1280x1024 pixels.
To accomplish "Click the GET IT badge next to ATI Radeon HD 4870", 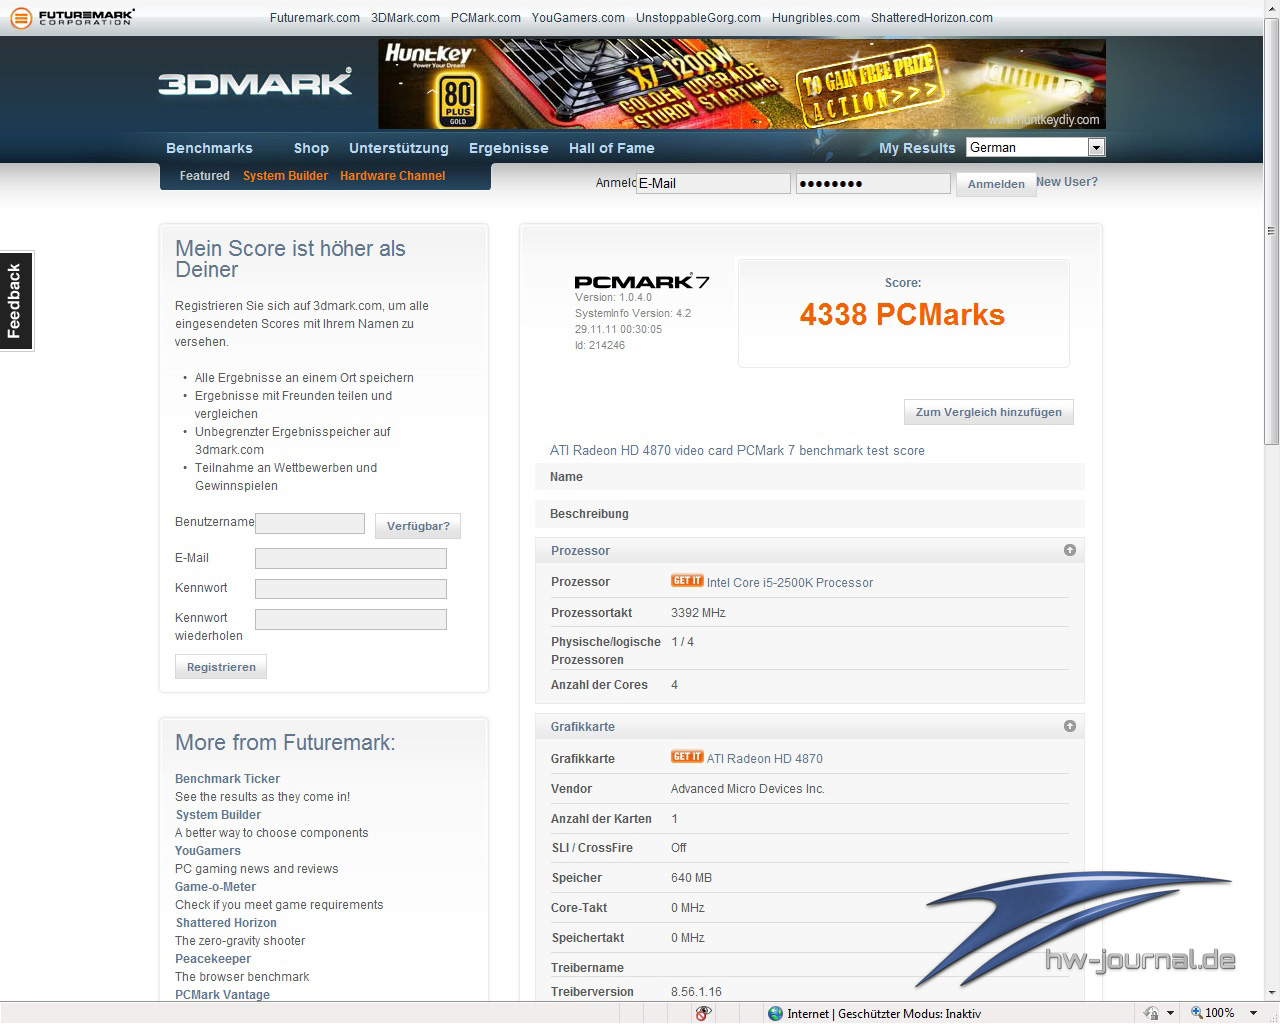I will (x=687, y=757).
